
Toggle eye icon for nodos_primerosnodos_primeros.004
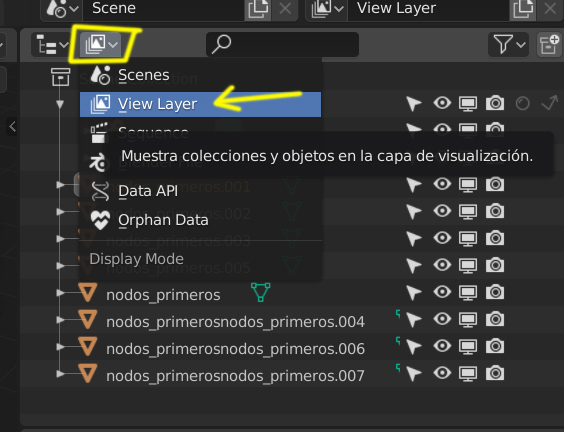click(x=442, y=319)
